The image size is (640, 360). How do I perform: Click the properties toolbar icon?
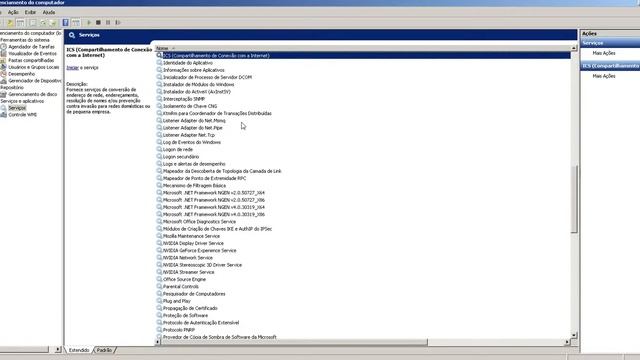[x=33, y=22]
